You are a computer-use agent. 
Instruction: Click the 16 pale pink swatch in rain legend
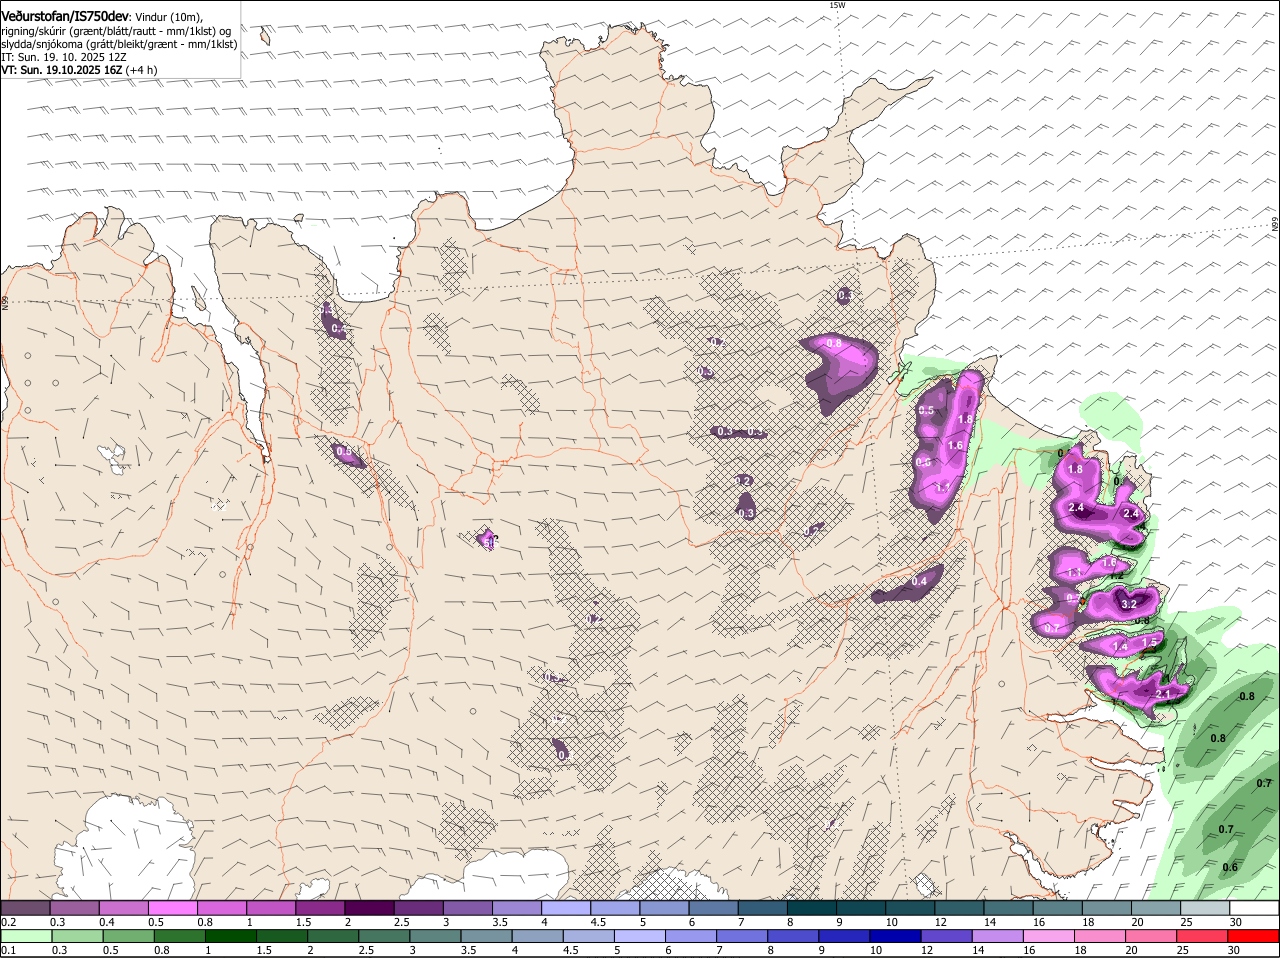pyautogui.click(x=1049, y=936)
